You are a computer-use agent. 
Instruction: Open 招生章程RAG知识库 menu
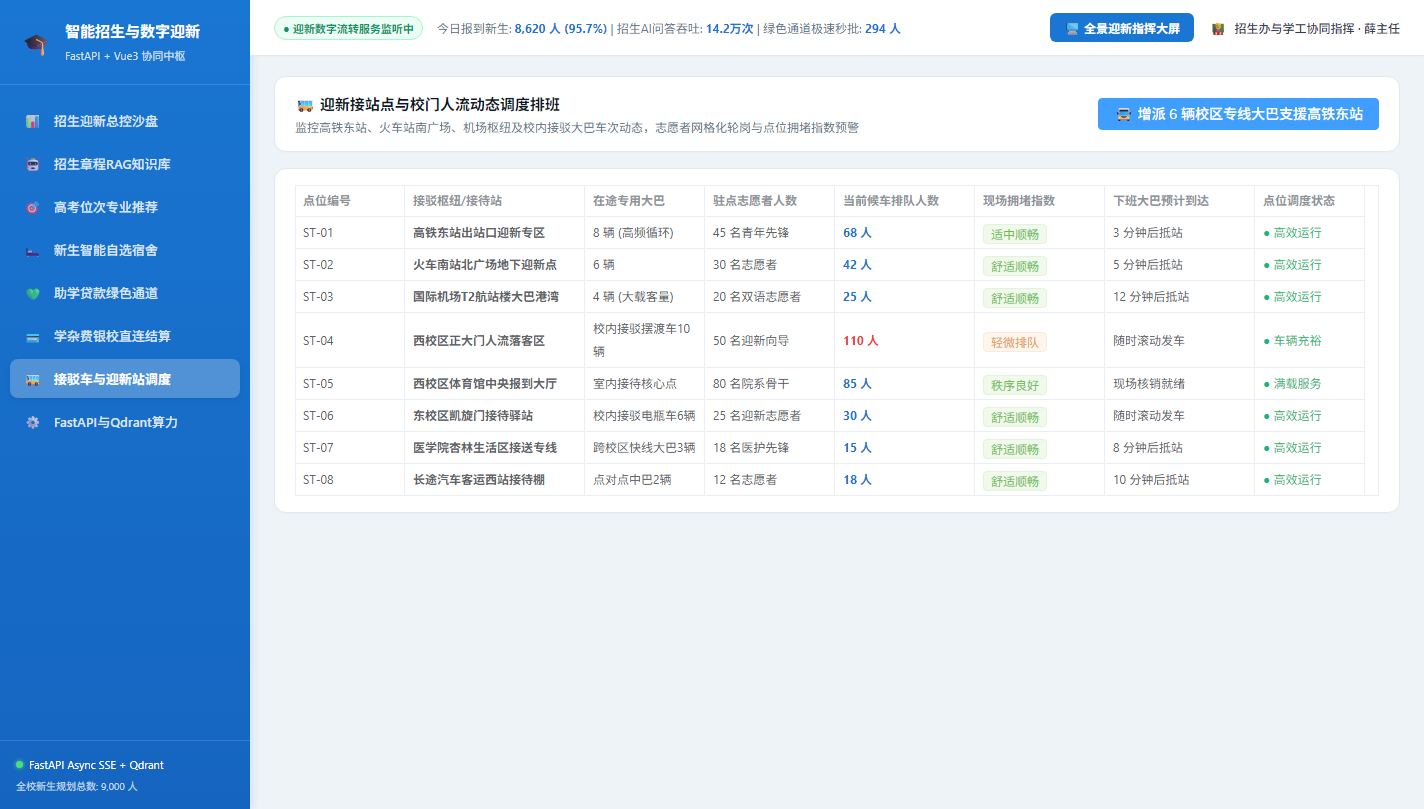[x=125, y=164]
